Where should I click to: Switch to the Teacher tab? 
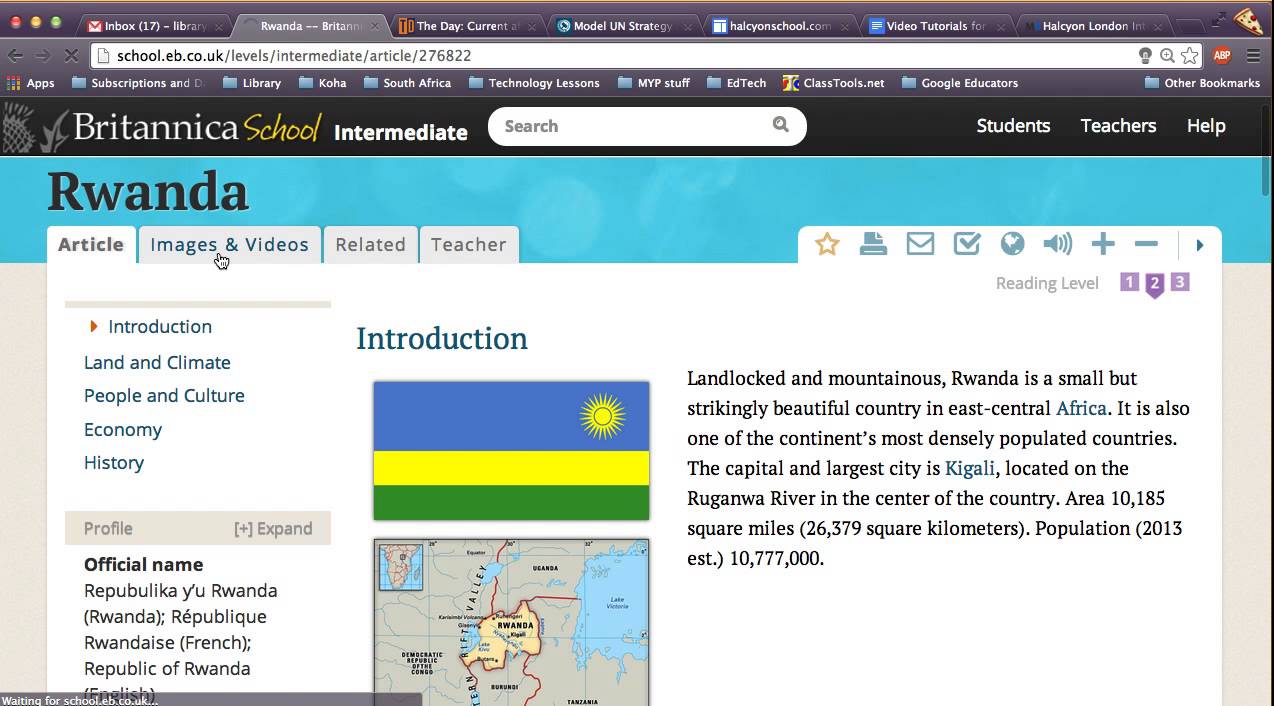[x=468, y=244]
